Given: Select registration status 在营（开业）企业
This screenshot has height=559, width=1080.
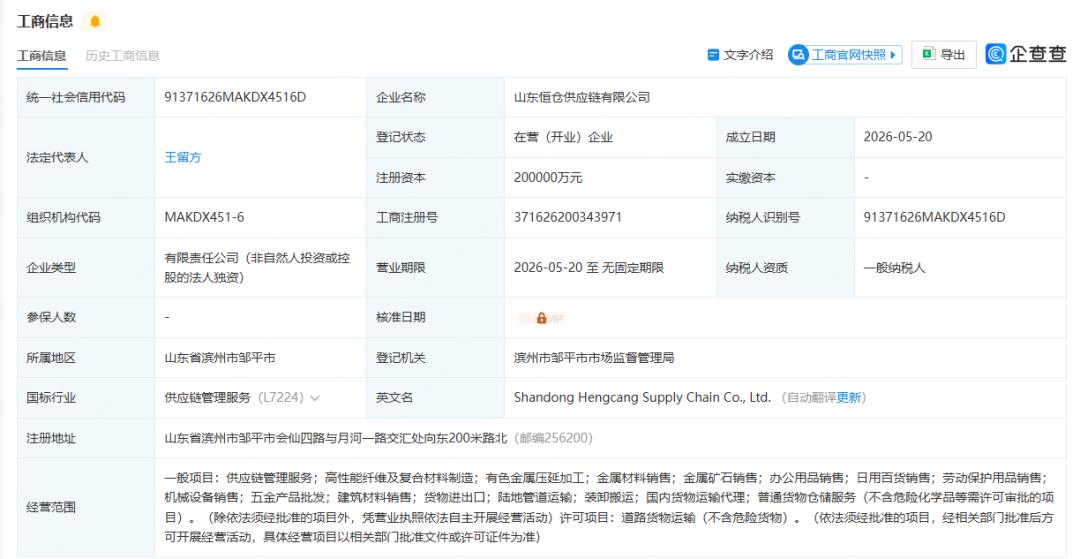Looking at the screenshot, I should point(563,137).
